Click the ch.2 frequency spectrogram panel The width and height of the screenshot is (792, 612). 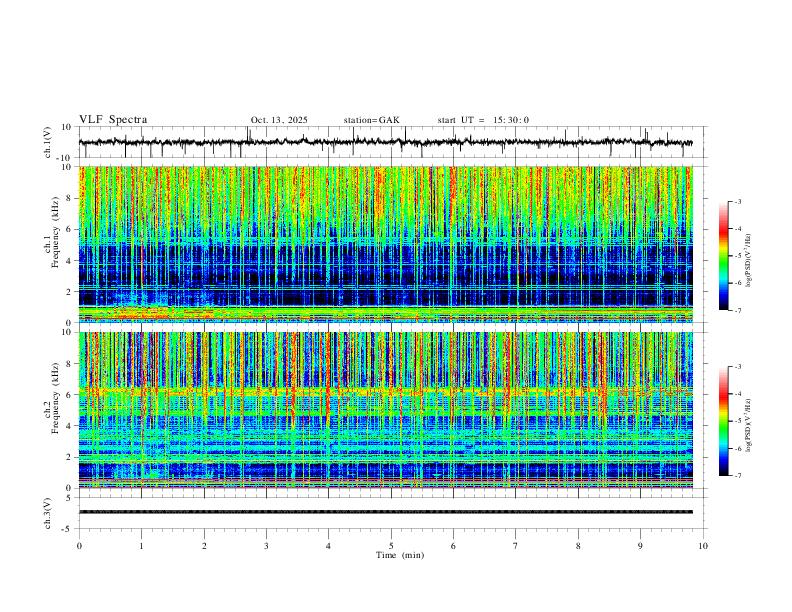point(385,410)
